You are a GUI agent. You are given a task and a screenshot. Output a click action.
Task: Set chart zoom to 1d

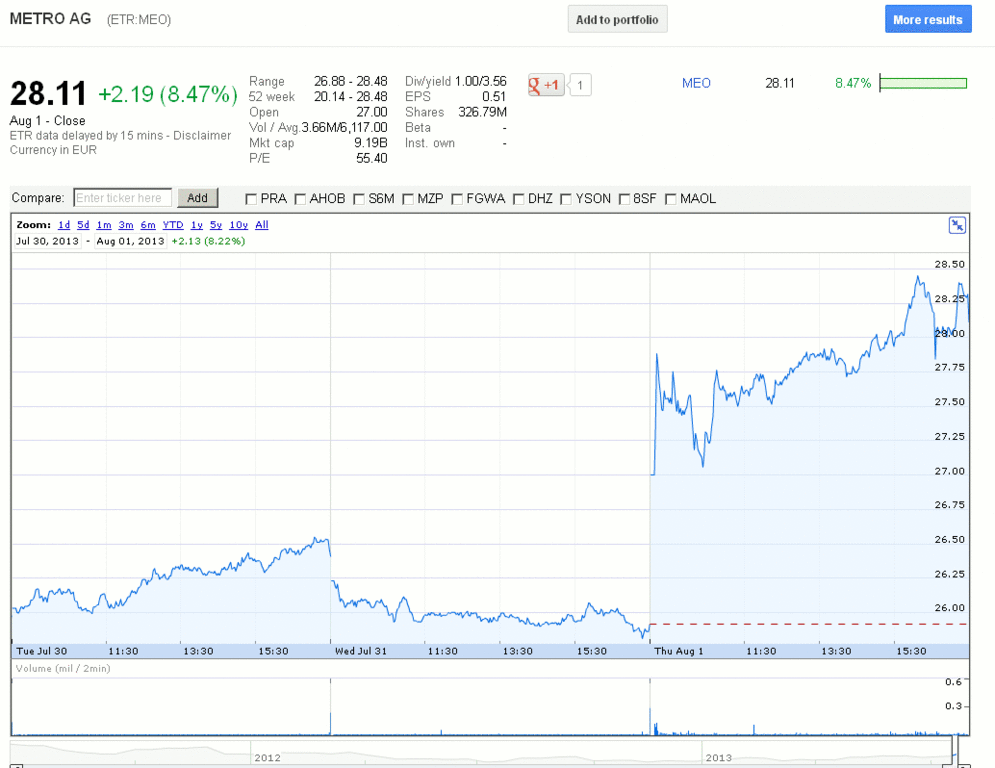click(x=64, y=225)
